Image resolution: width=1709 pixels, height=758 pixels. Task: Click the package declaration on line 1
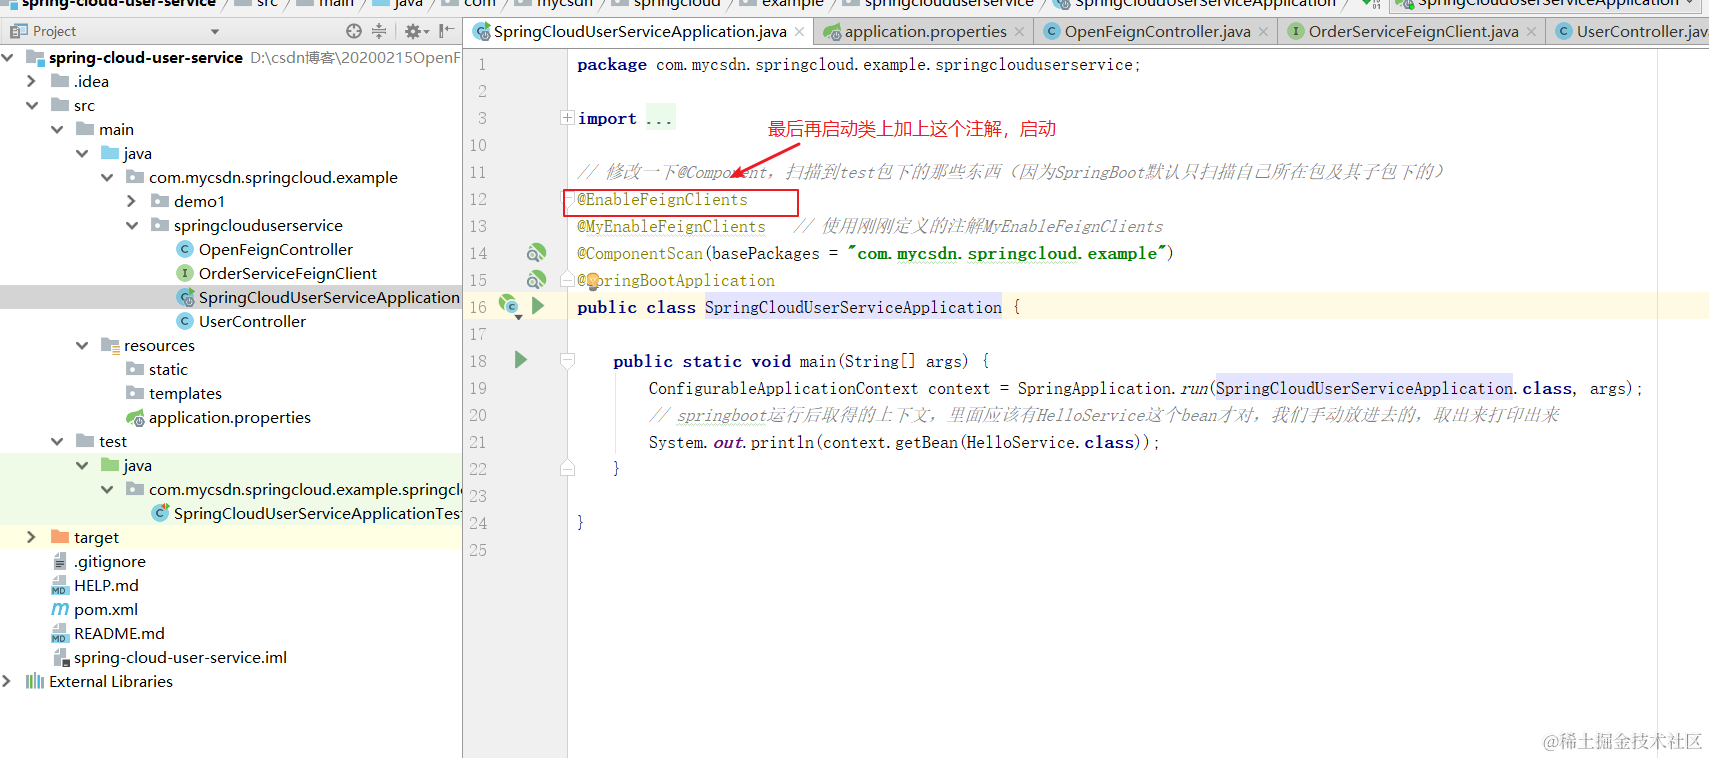click(859, 64)
